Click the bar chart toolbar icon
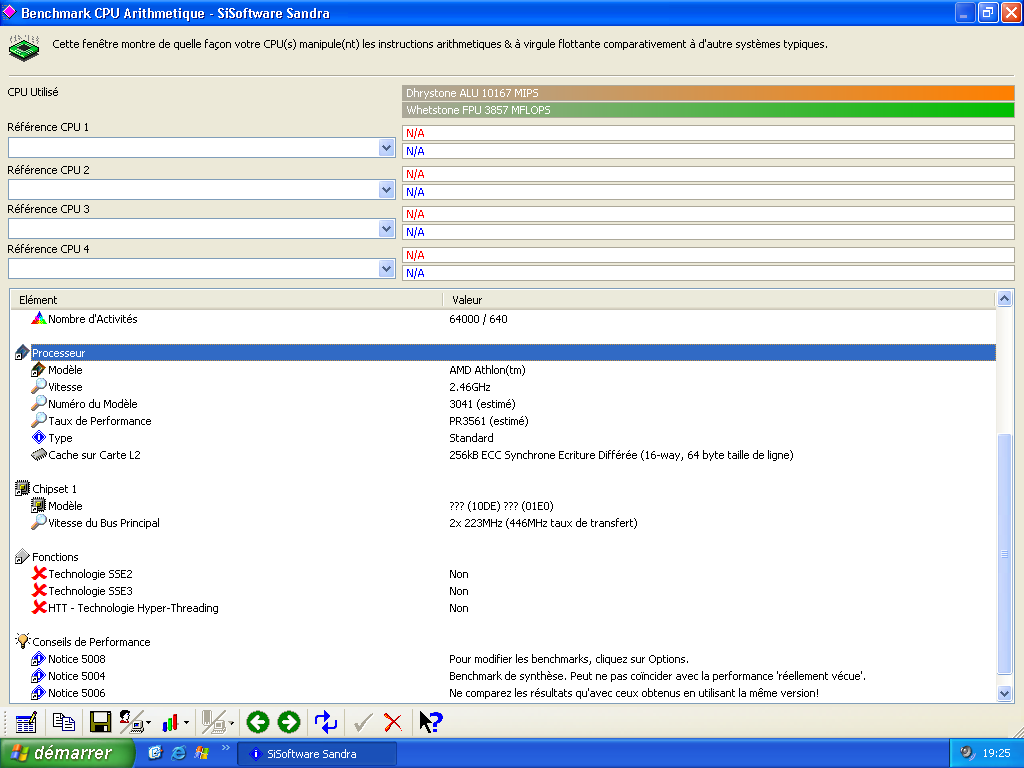The height and width of the screenshot is (768, 1024). (x=170, y=722)
